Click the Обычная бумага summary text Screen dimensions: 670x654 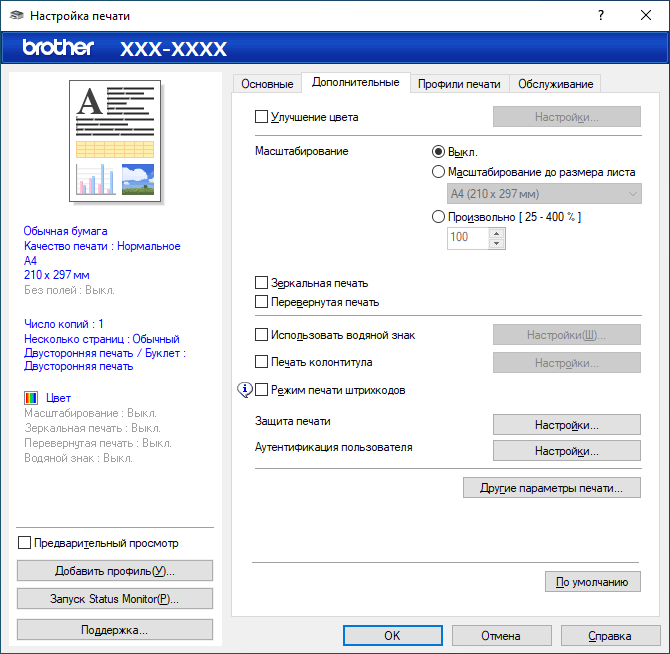tap(65, 231)
